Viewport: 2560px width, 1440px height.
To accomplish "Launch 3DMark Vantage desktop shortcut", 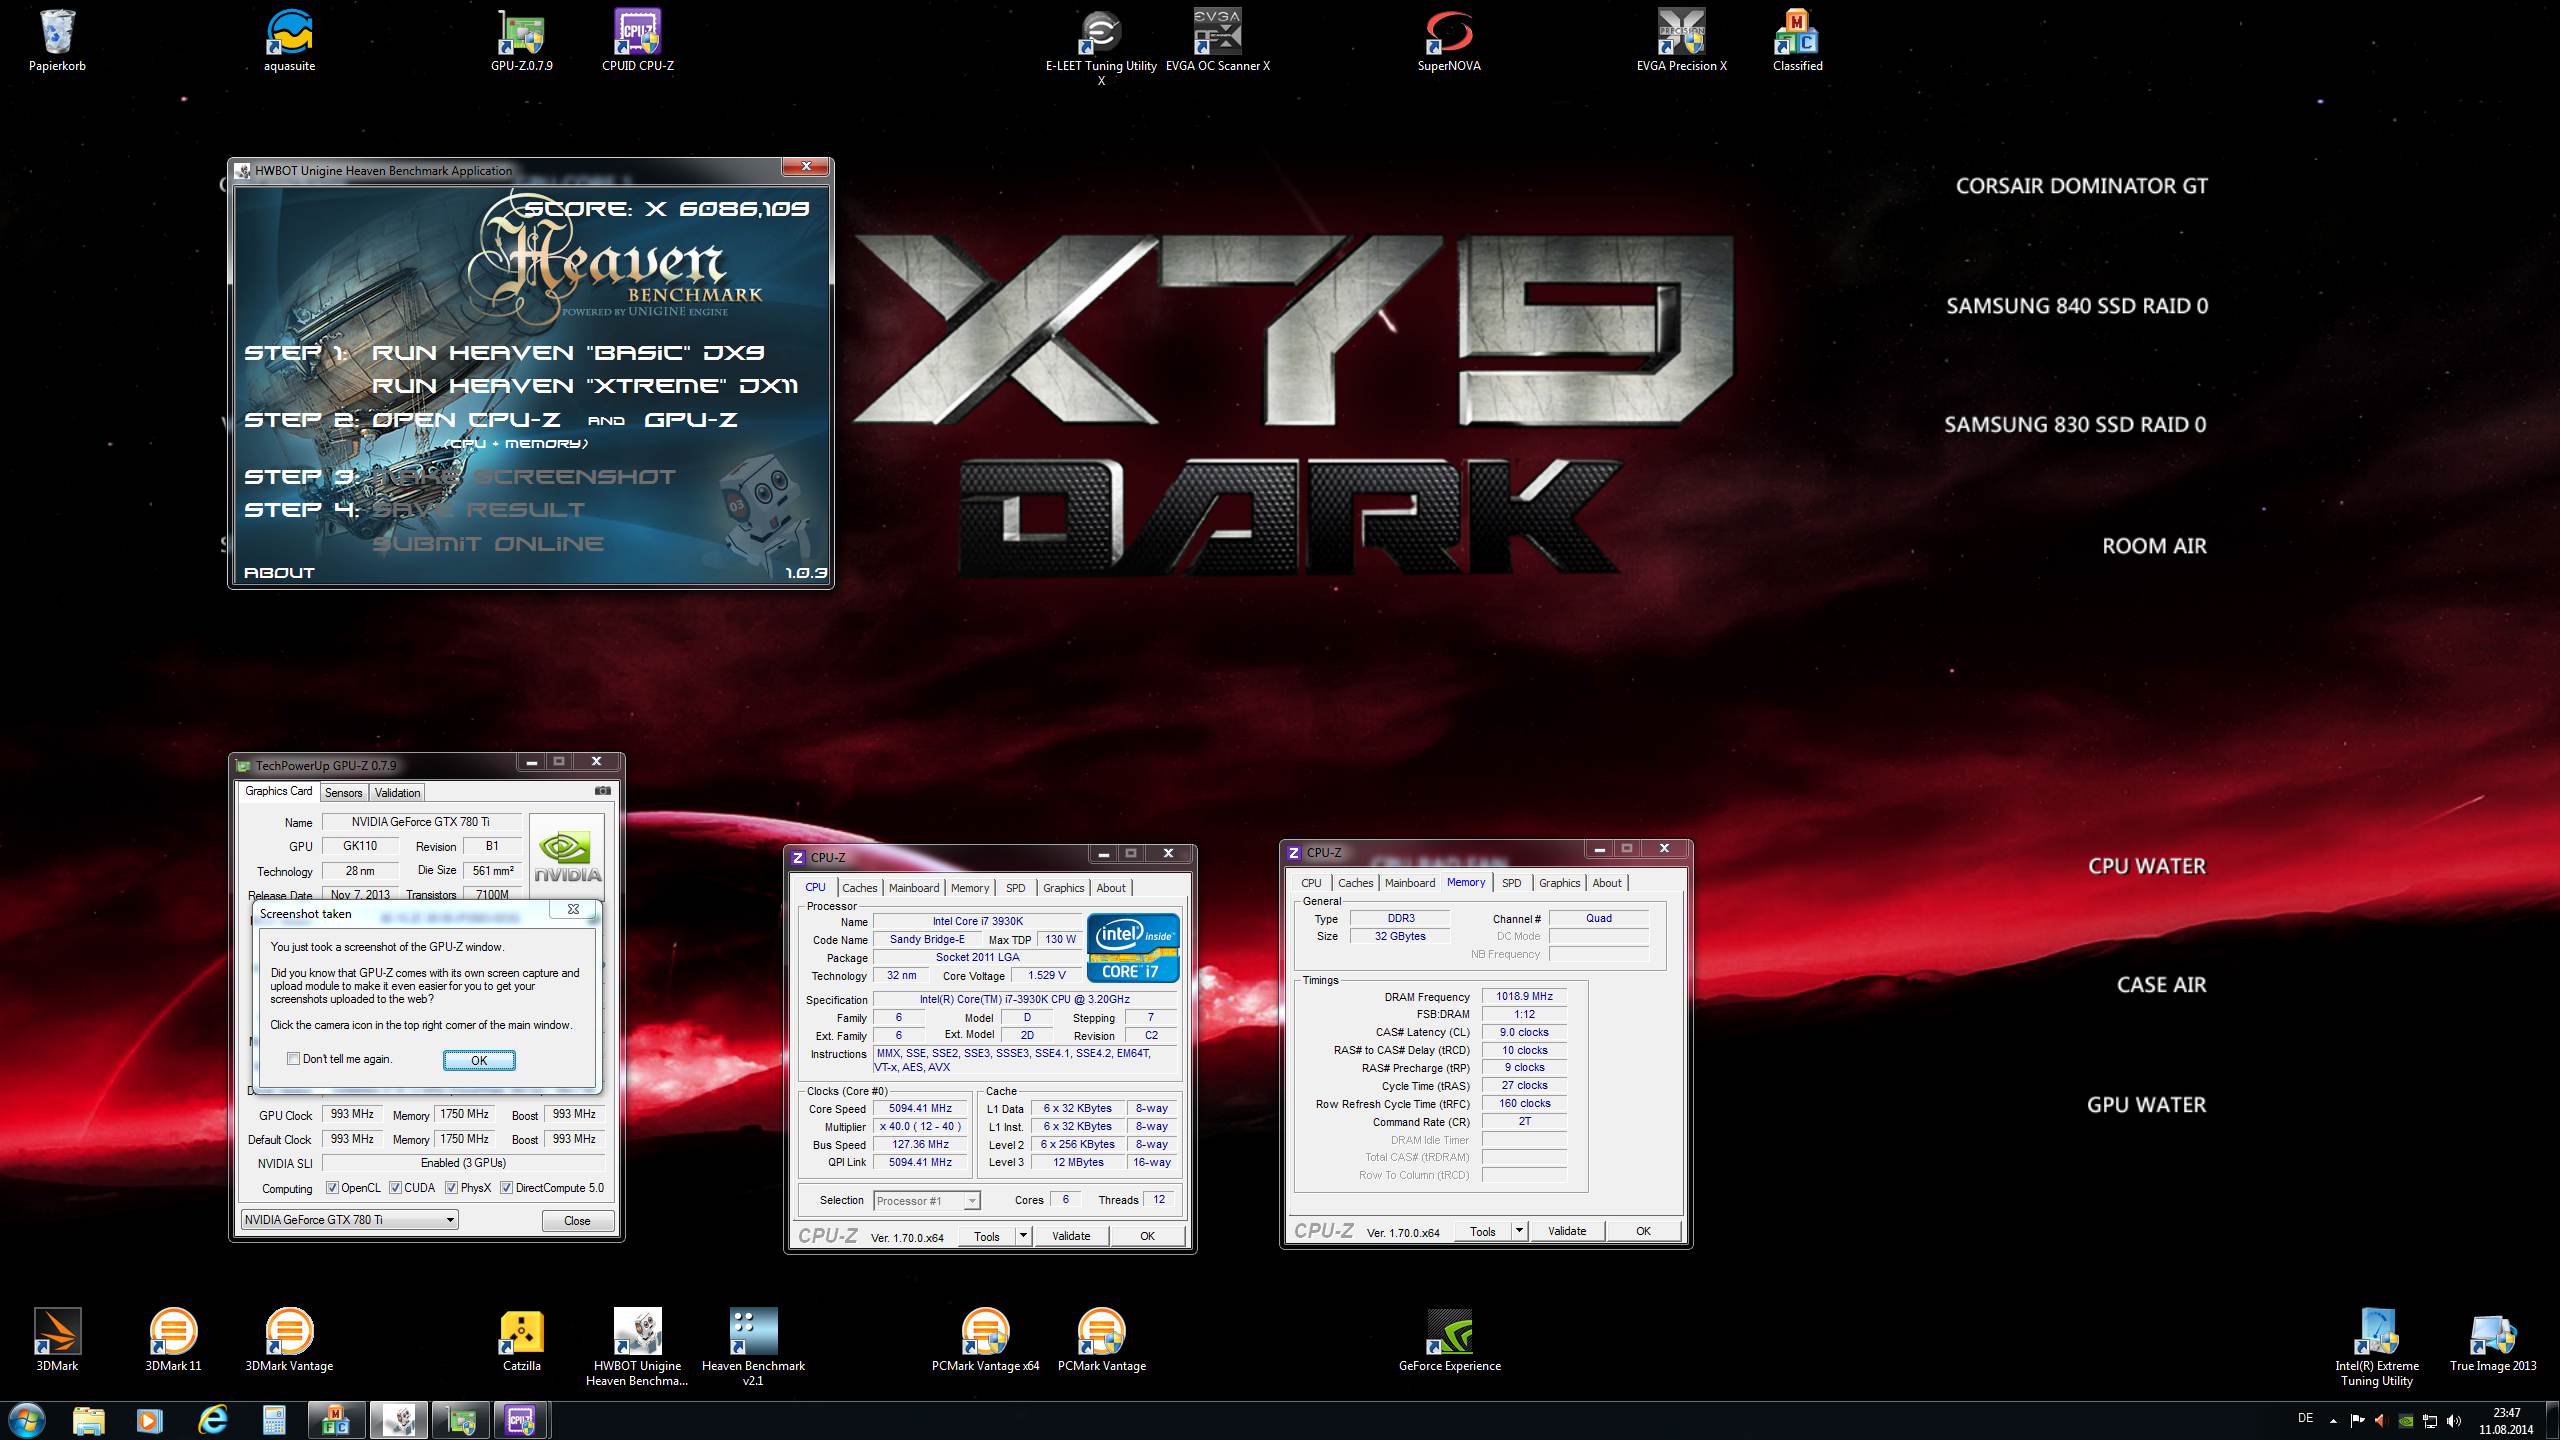I will click(x=289, y=1340).
